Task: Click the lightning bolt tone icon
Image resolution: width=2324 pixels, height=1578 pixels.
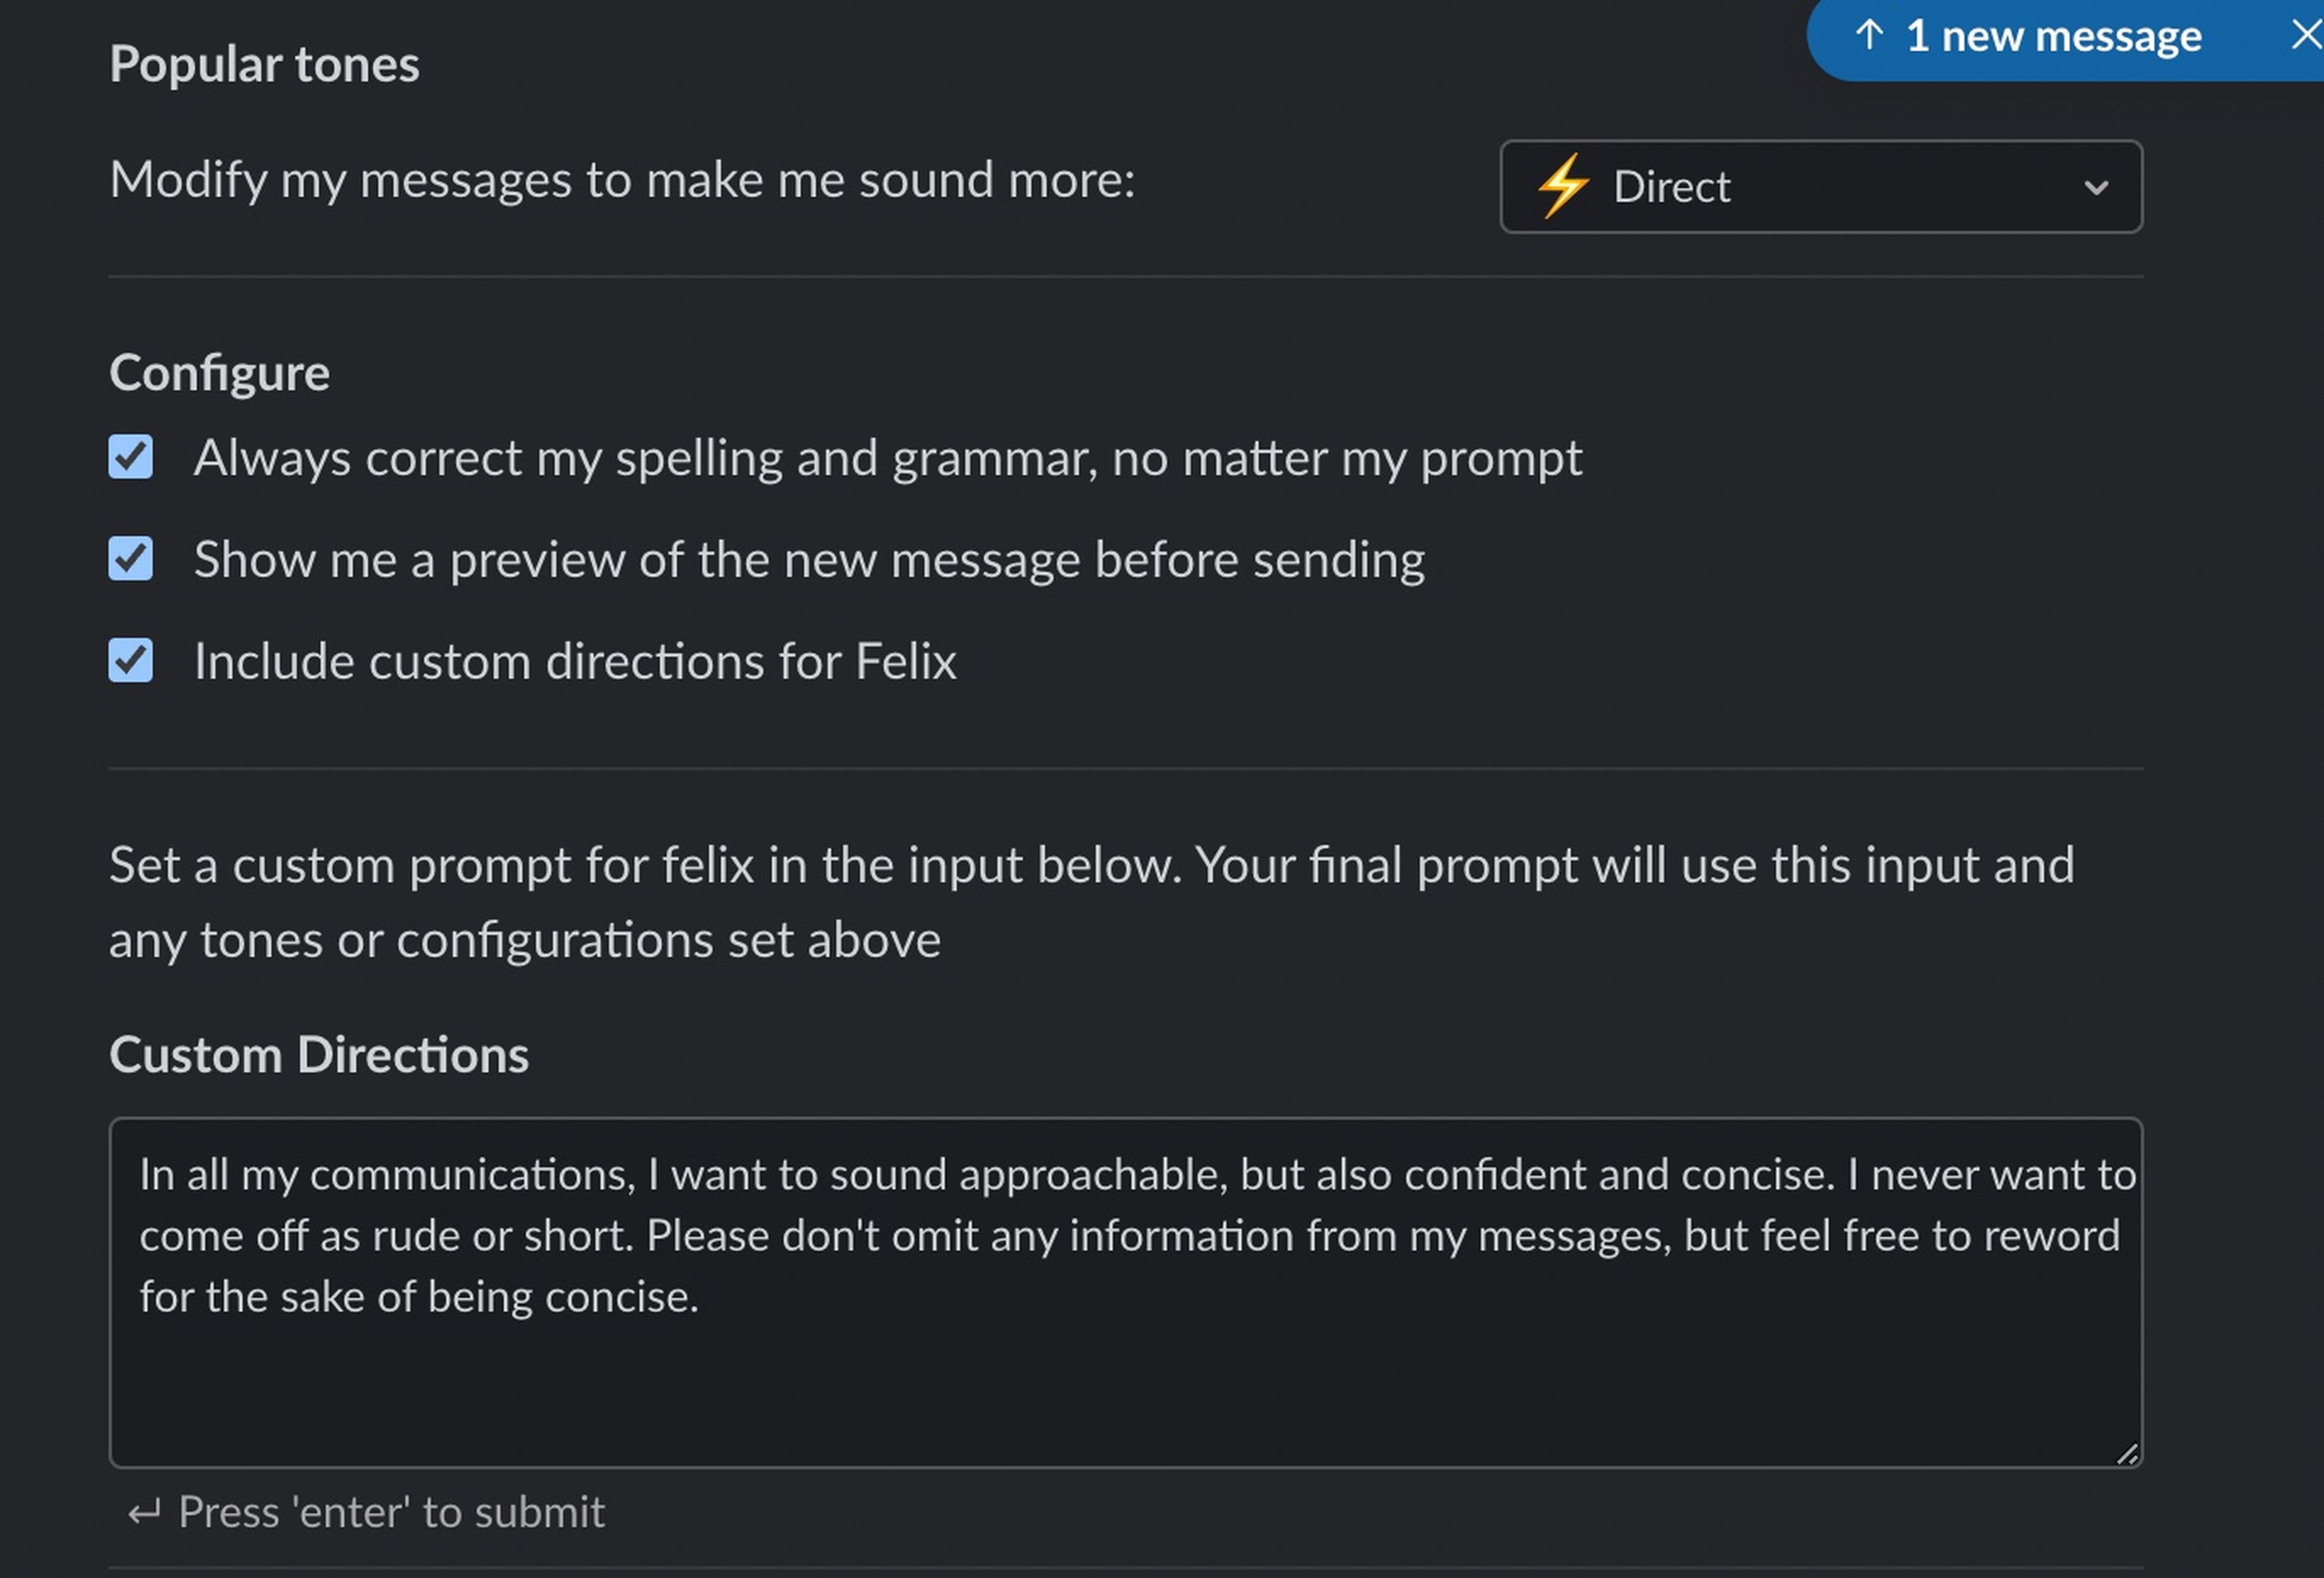Action: pos(1563,186)
